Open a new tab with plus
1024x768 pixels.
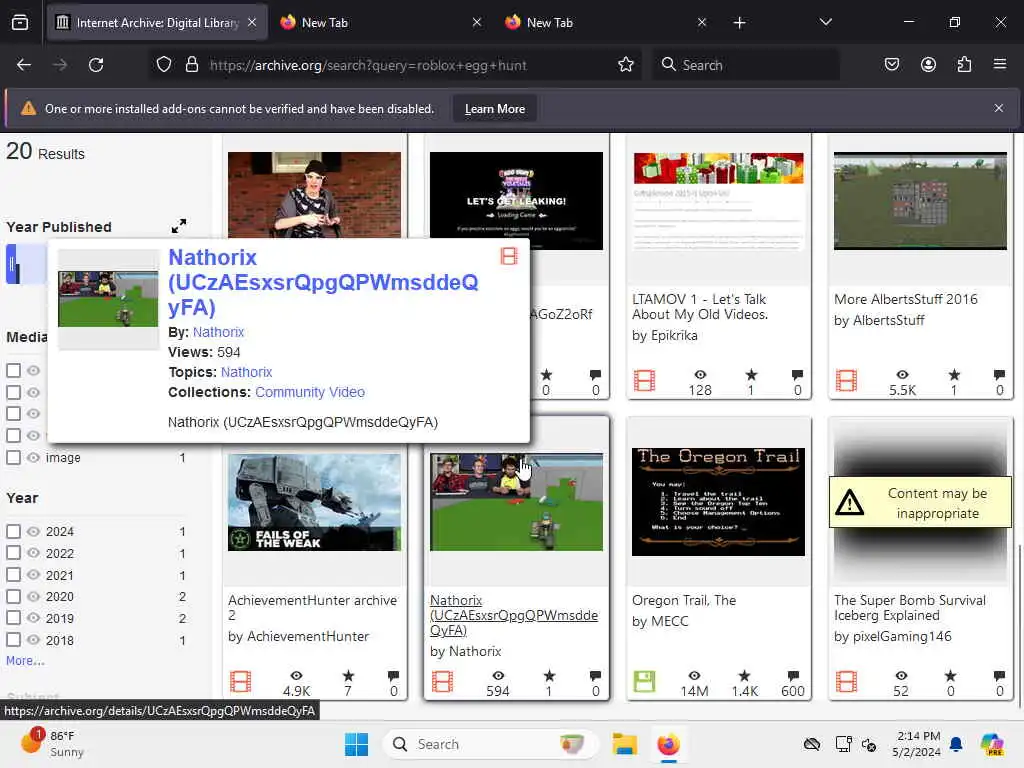[739, 23]
